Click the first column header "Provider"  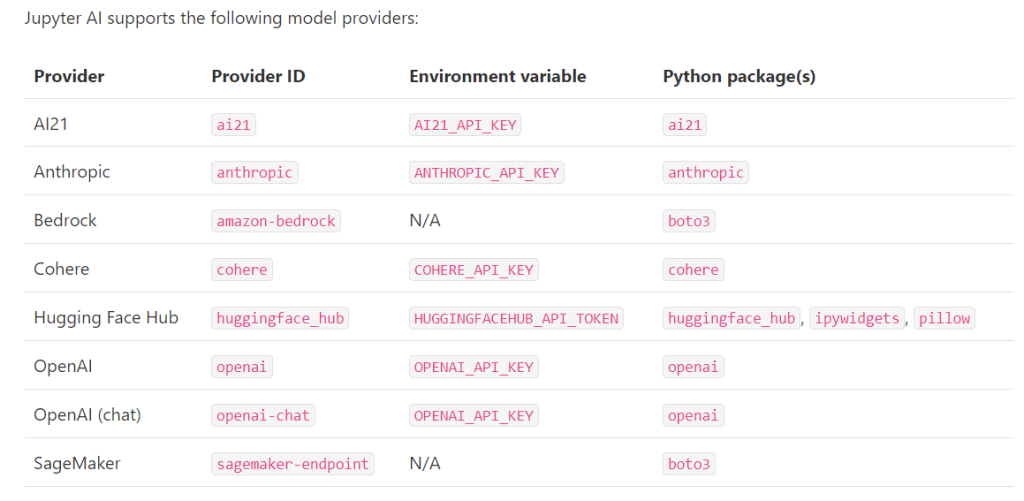tap(69, 76)
